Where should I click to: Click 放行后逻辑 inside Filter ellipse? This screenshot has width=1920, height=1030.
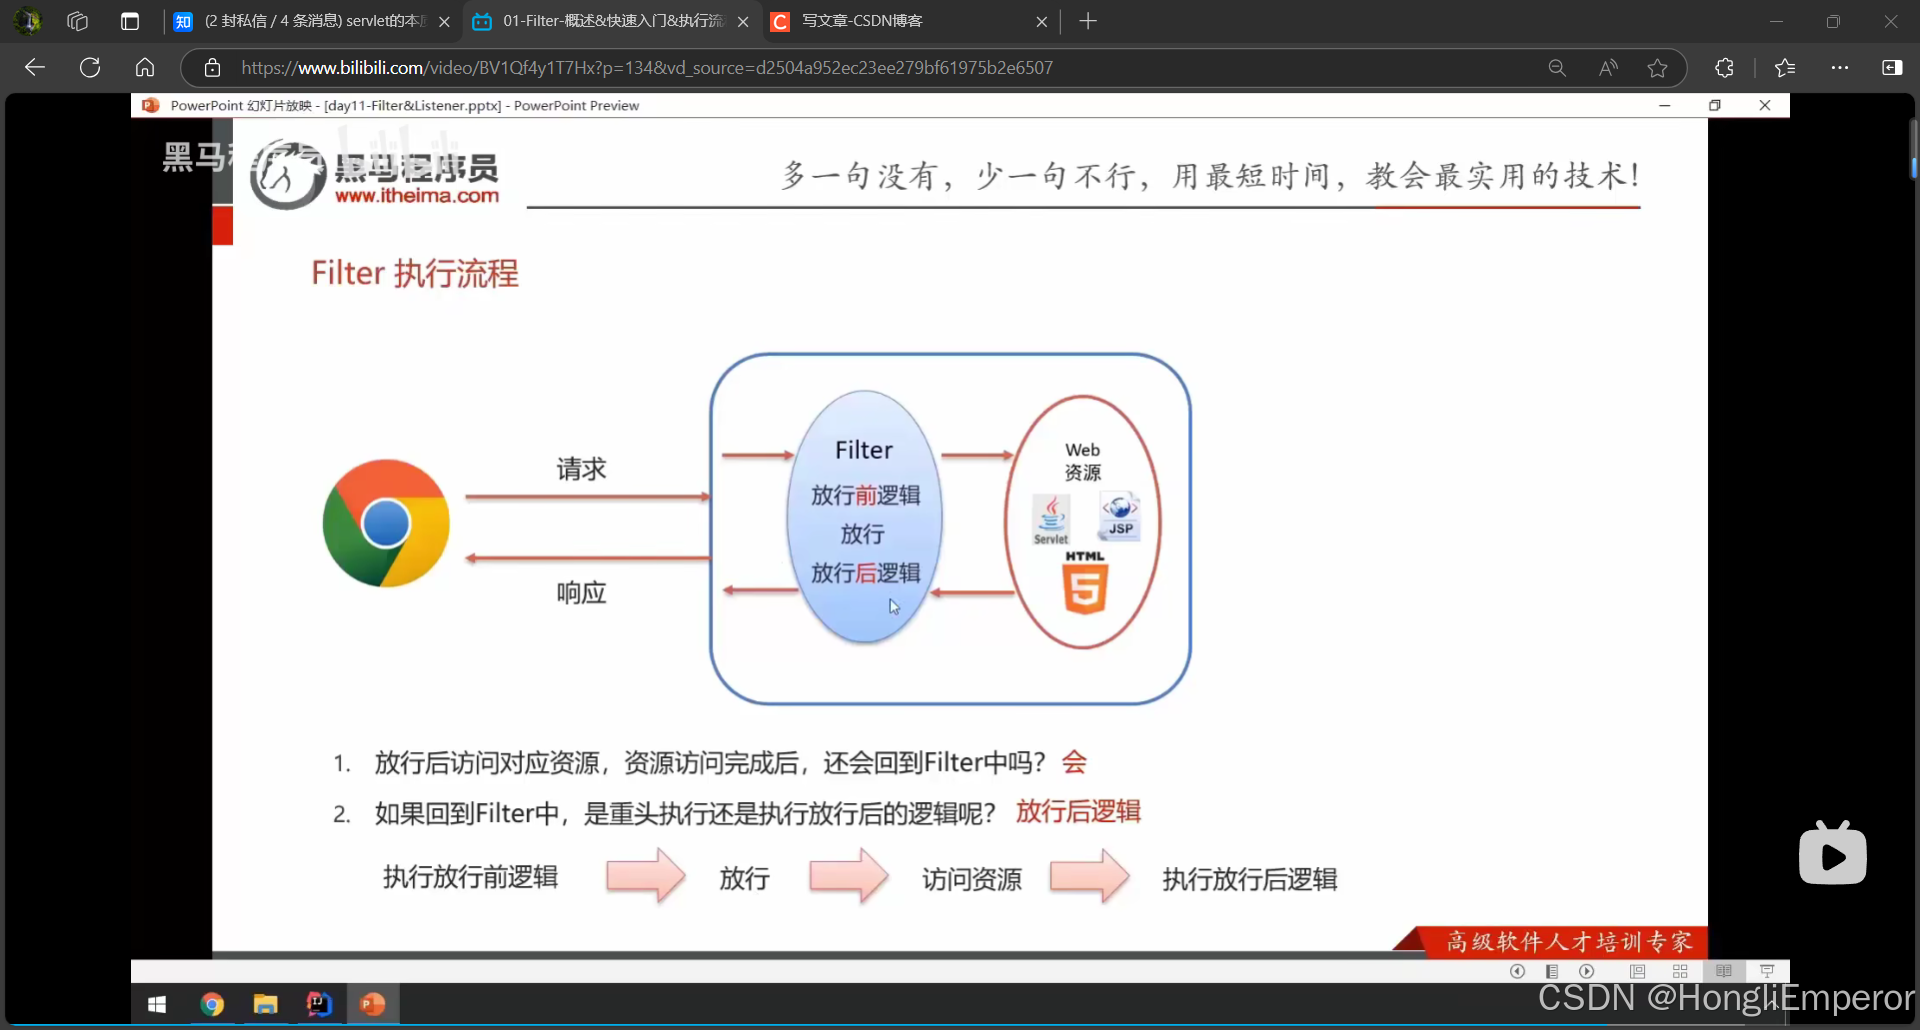pyautogui.click(x=865, y=573)
